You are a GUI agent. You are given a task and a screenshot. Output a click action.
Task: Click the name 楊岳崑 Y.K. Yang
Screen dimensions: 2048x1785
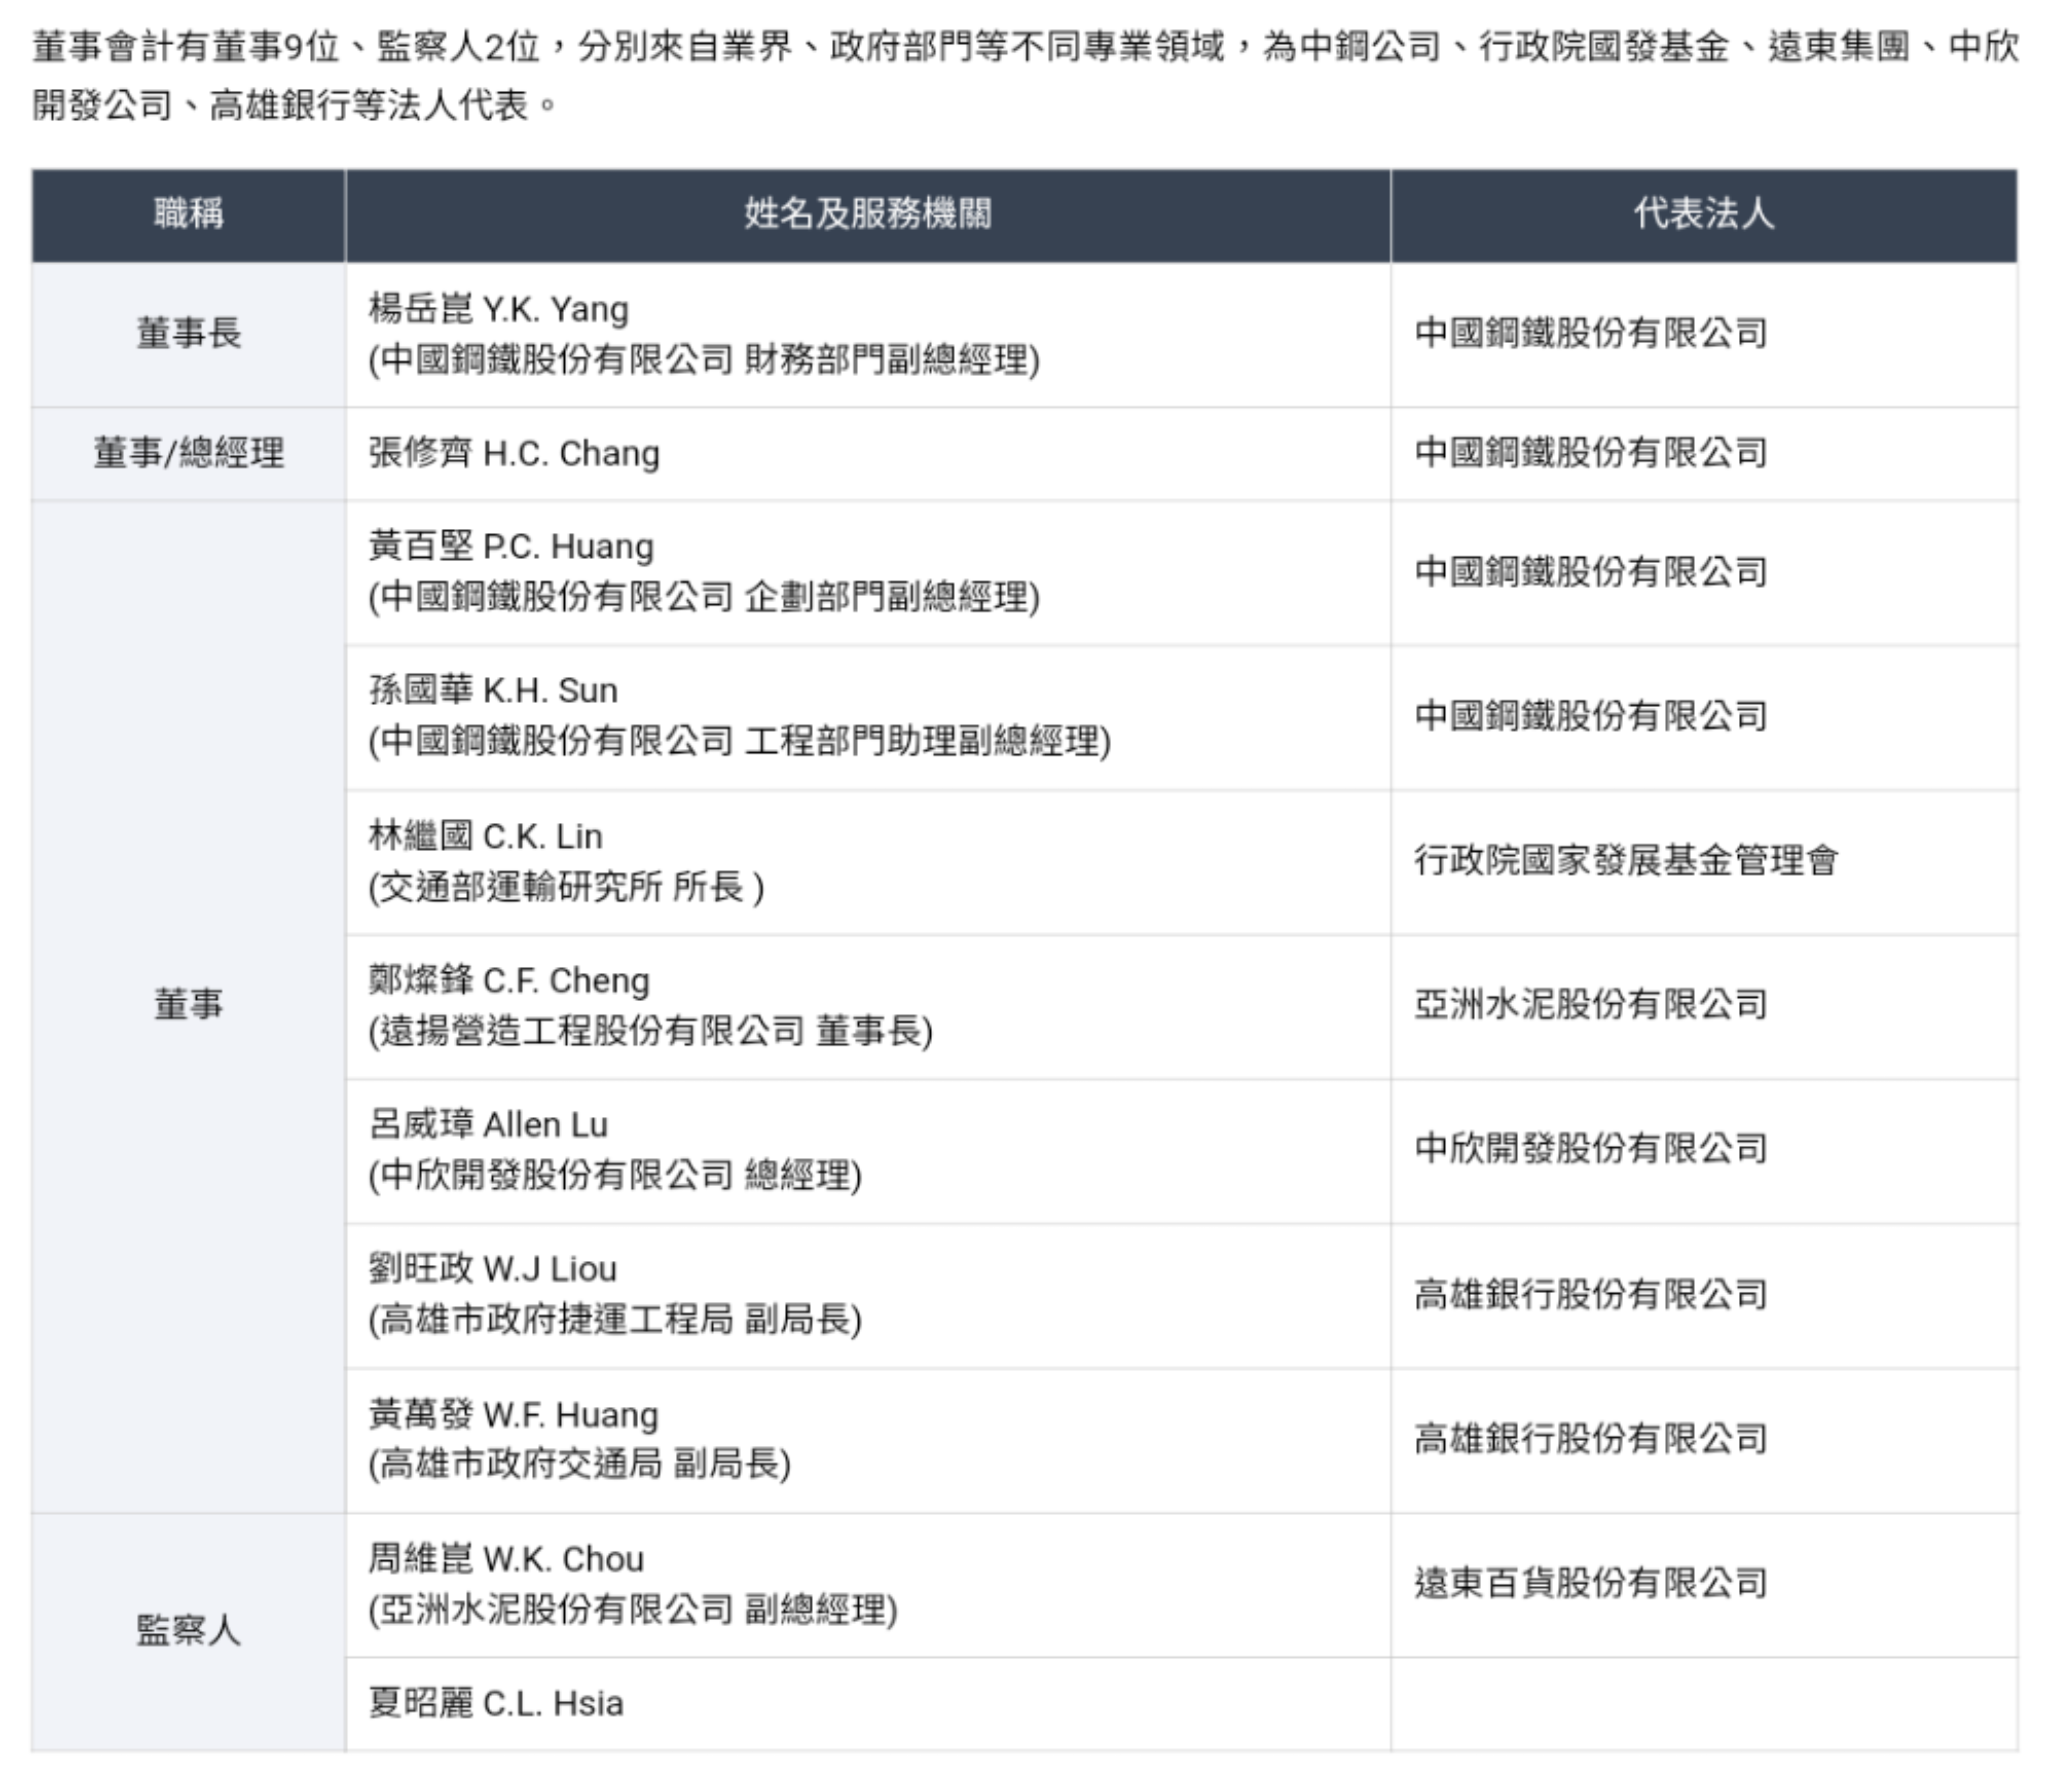click(x=498, y=309)
